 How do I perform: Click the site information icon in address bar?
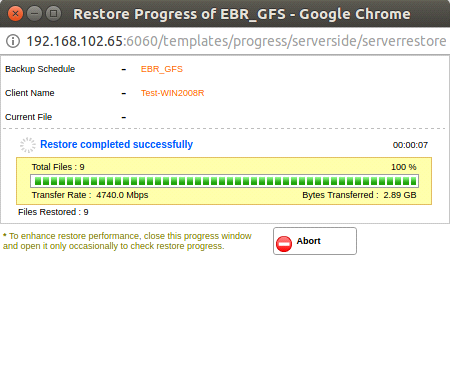(x=13, y=41)
